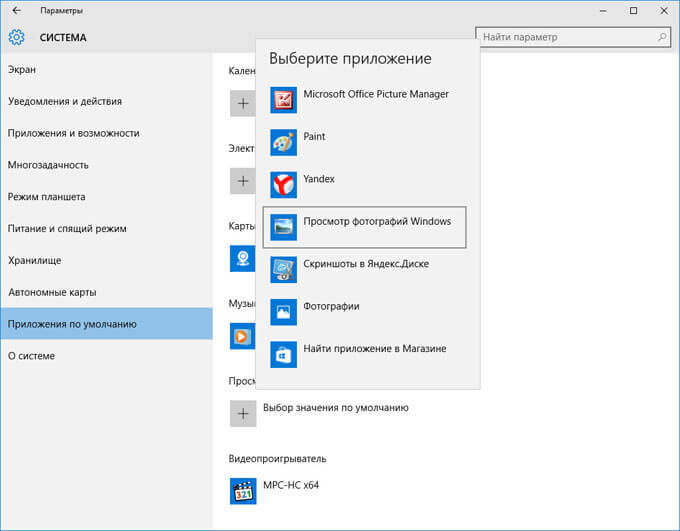
Task: Go back using the arrow button
Action: pos(16,10)
